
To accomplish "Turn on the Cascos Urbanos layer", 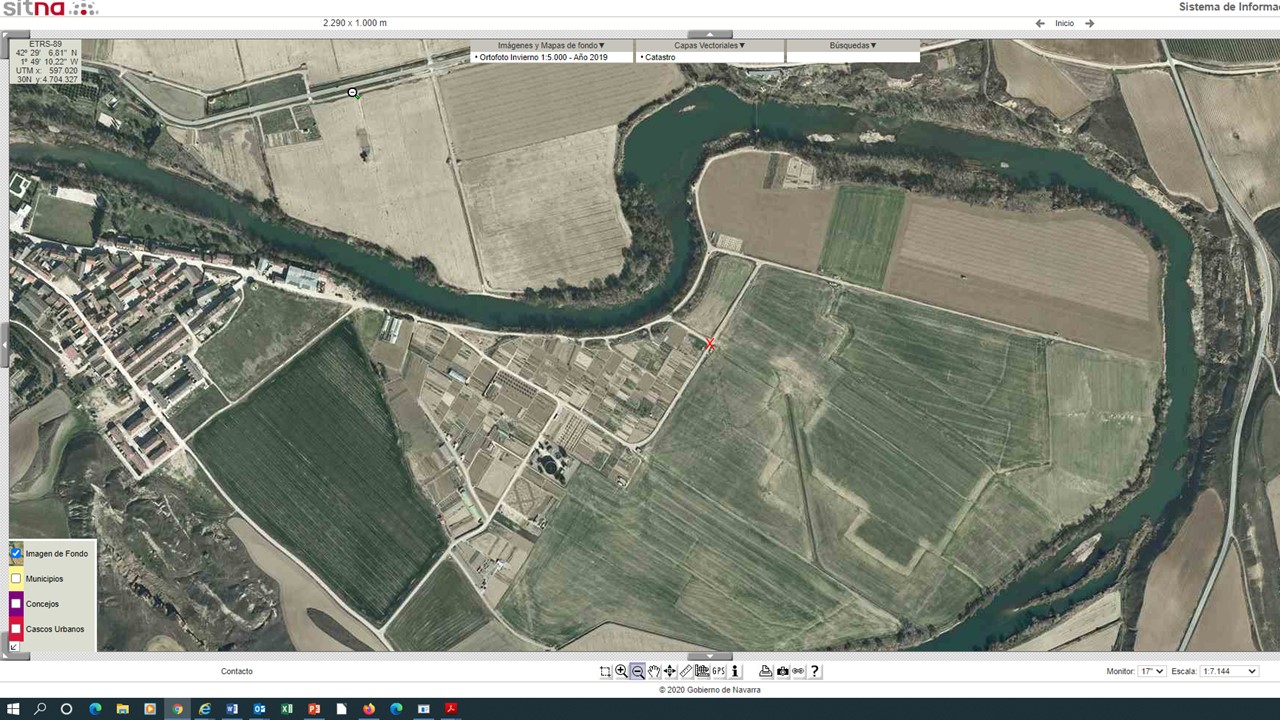I will [16, 629].
